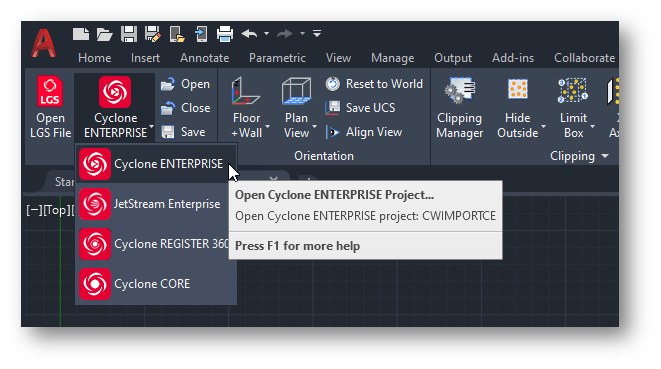Expand the Cyclone ENTERPRISE ribbon dropdown arrow
This screenshot has height=369, width=661.
point(151,126)
